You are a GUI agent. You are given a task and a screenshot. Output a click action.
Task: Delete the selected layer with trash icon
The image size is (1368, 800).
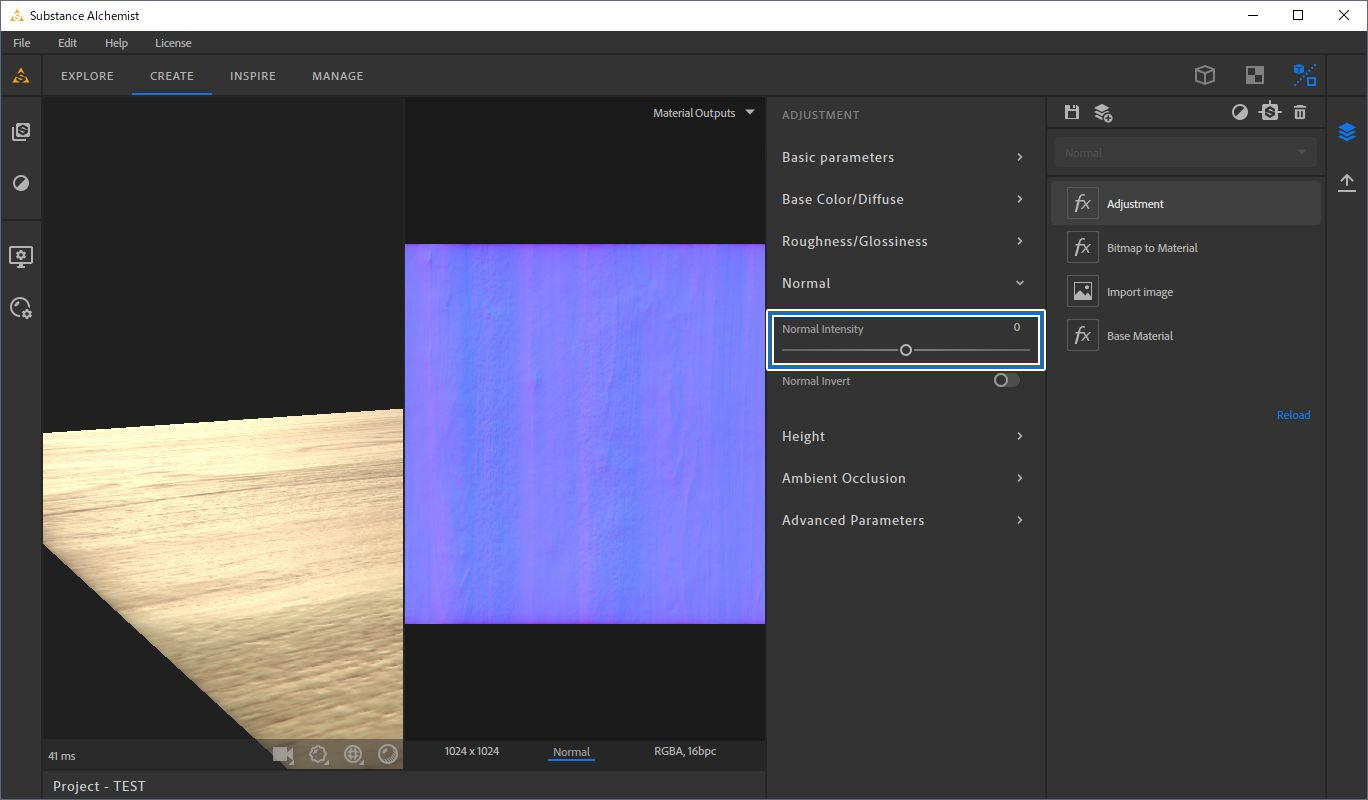(1300, 113)
